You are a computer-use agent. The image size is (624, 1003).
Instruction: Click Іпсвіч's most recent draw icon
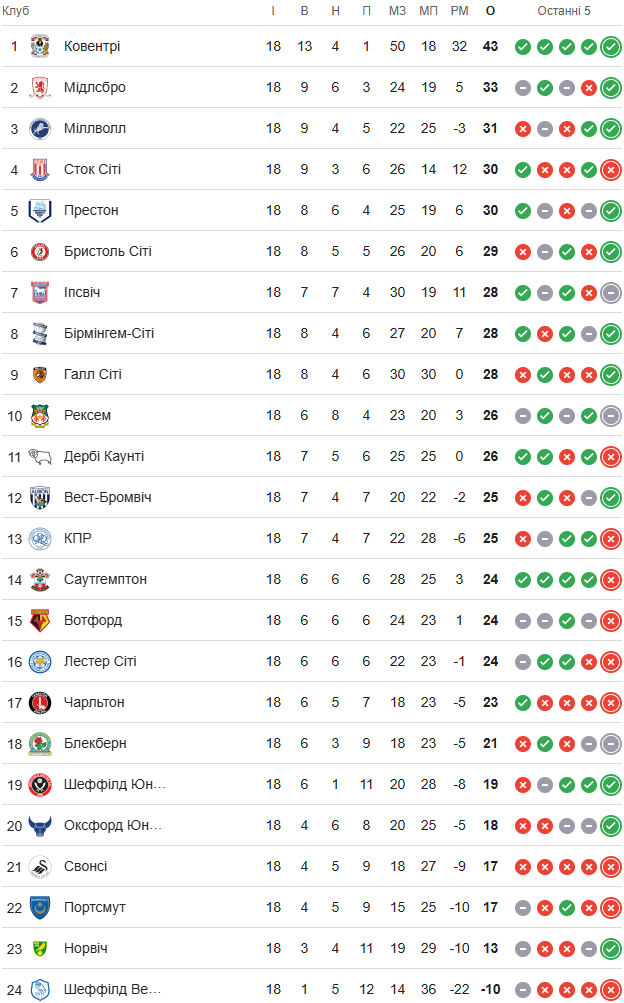click(x=611, y=292)
